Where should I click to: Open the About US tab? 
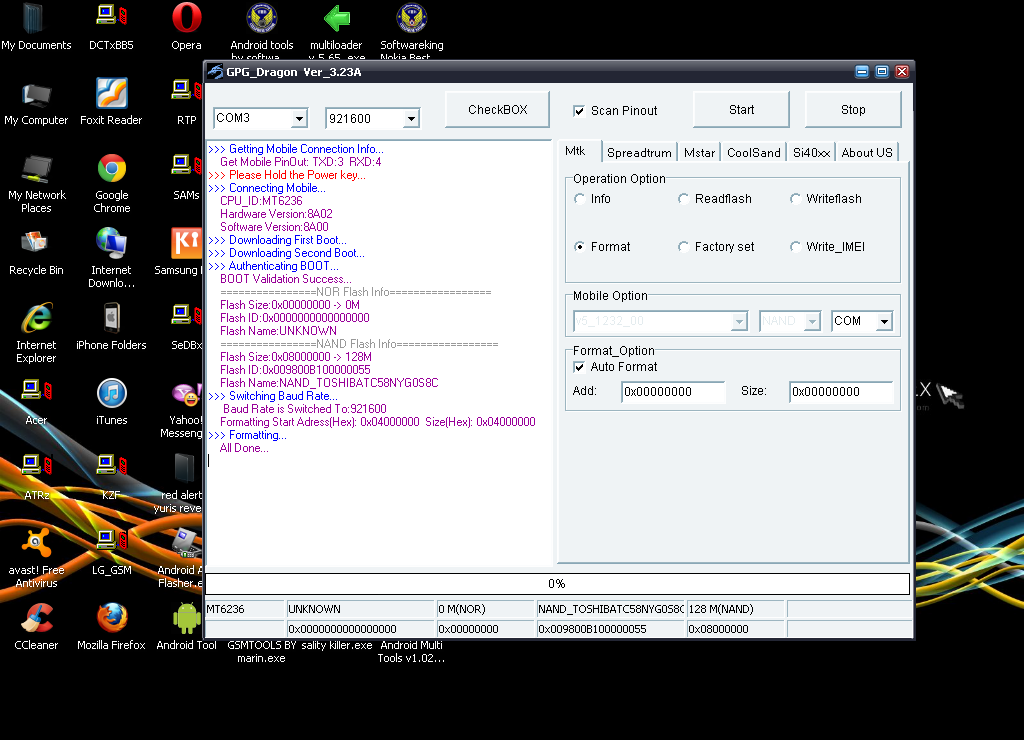pos(866,153)
